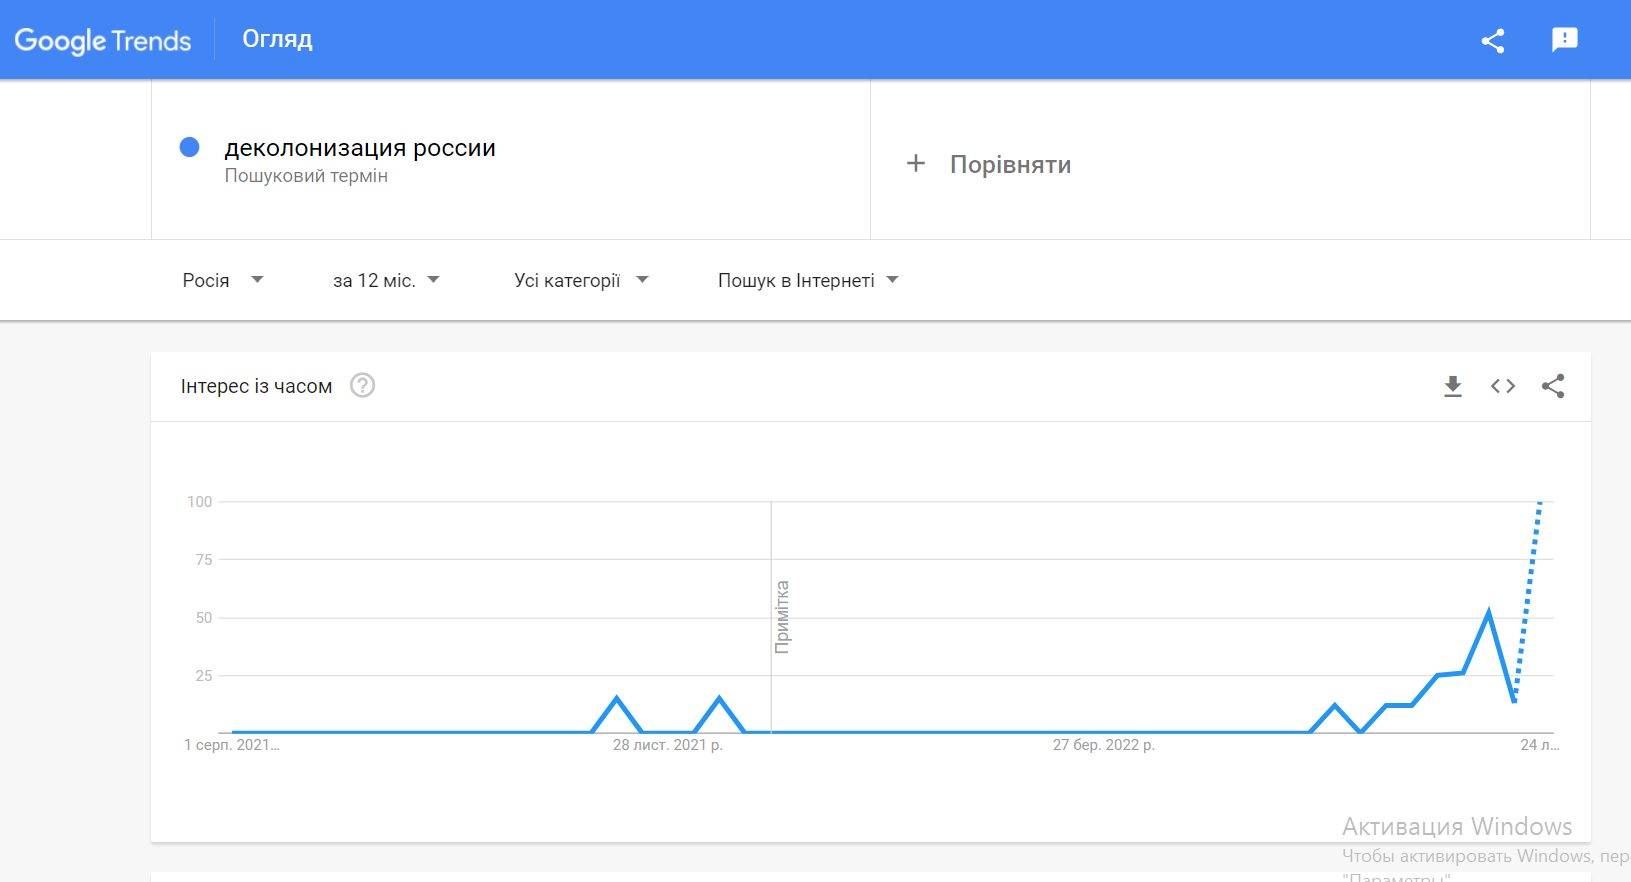This screenshot has width=1631, height=882.
Task: Open the embed code icon for the chart
Action: [x=1503, y=386]
